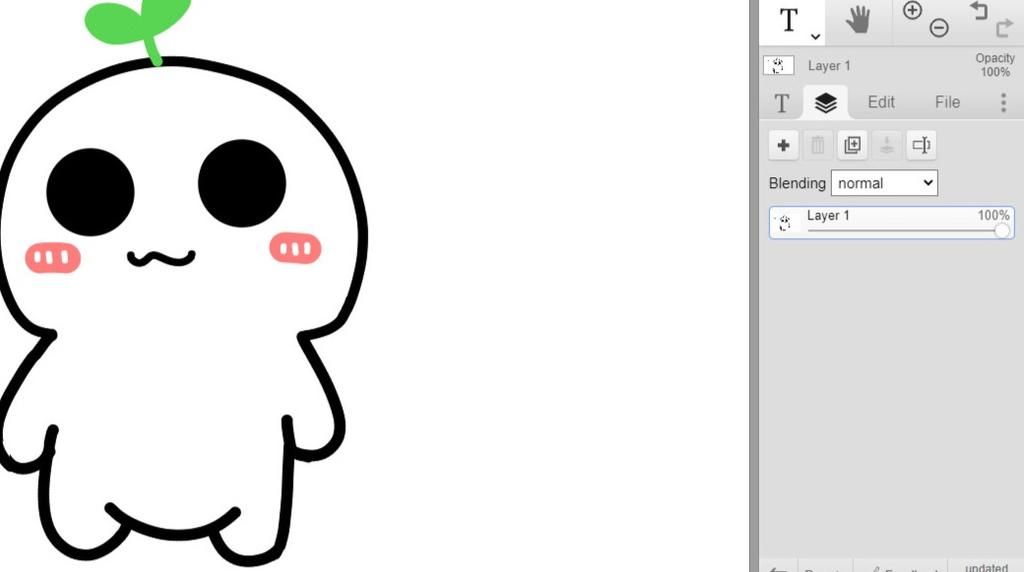Switch to the Layers tab
The height and width of the screenshot is (572, 1024).
826,103
